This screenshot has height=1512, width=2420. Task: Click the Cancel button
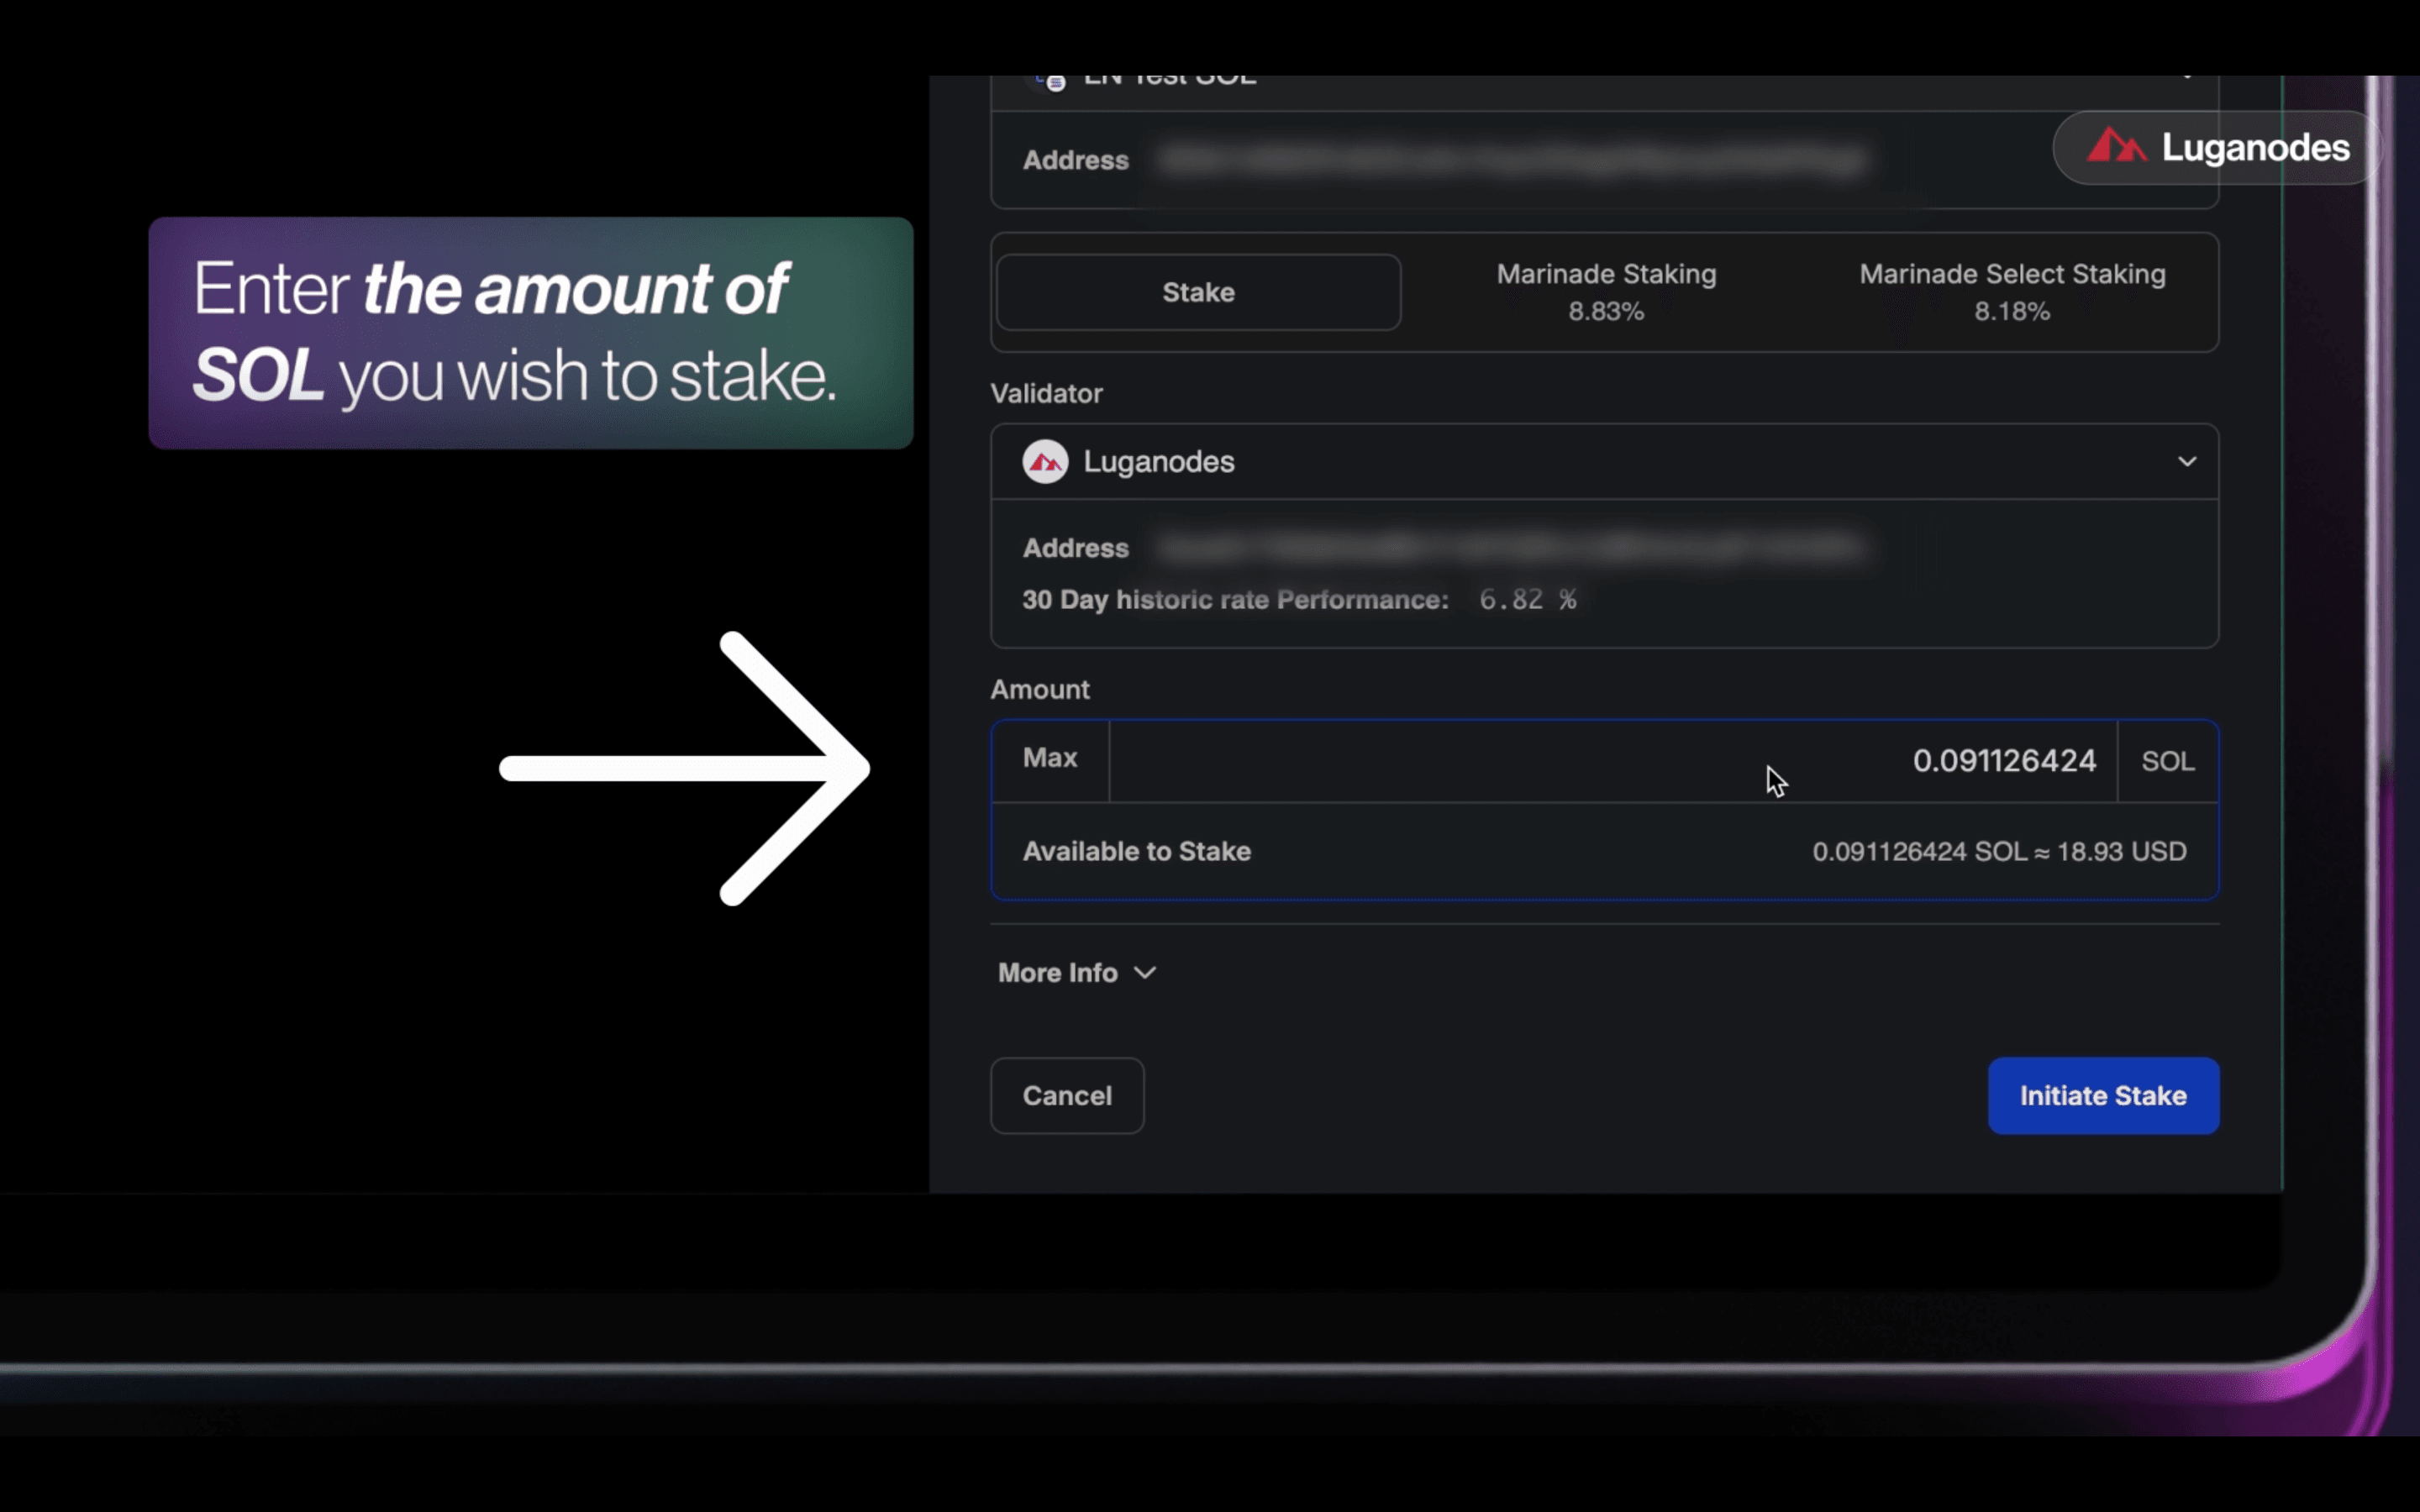(x=1067, y=1096)
